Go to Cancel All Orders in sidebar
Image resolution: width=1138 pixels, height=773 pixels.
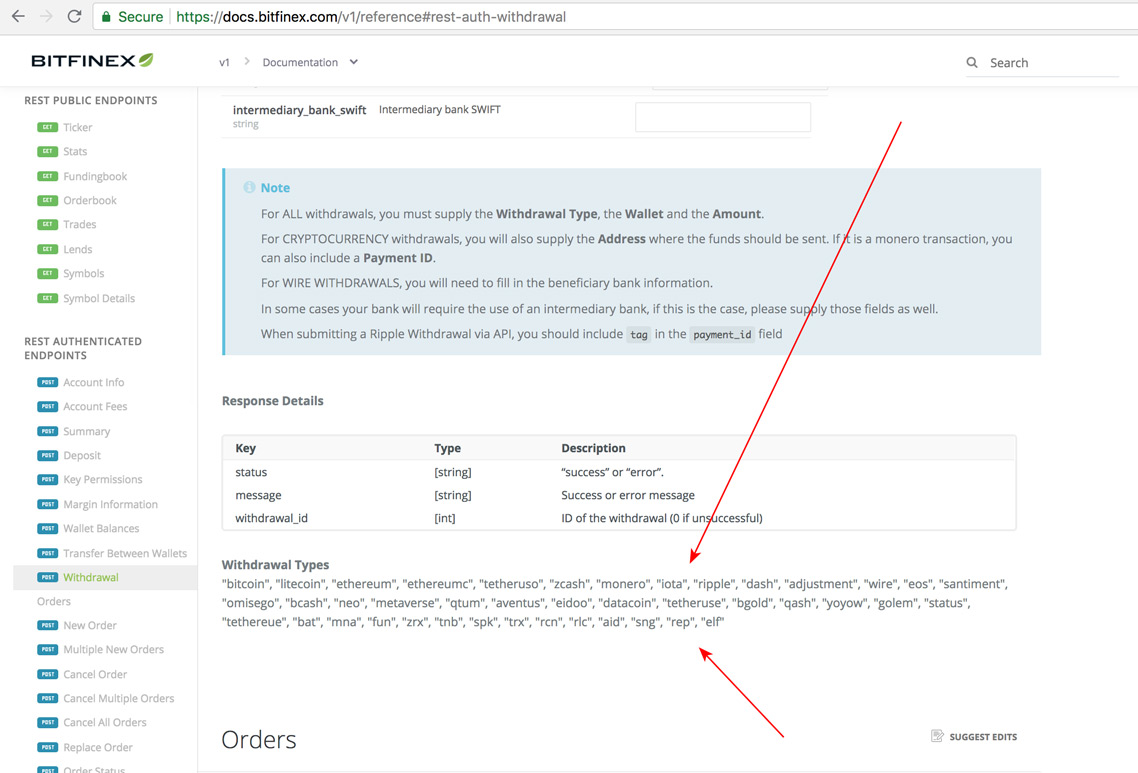click(105, 722)
